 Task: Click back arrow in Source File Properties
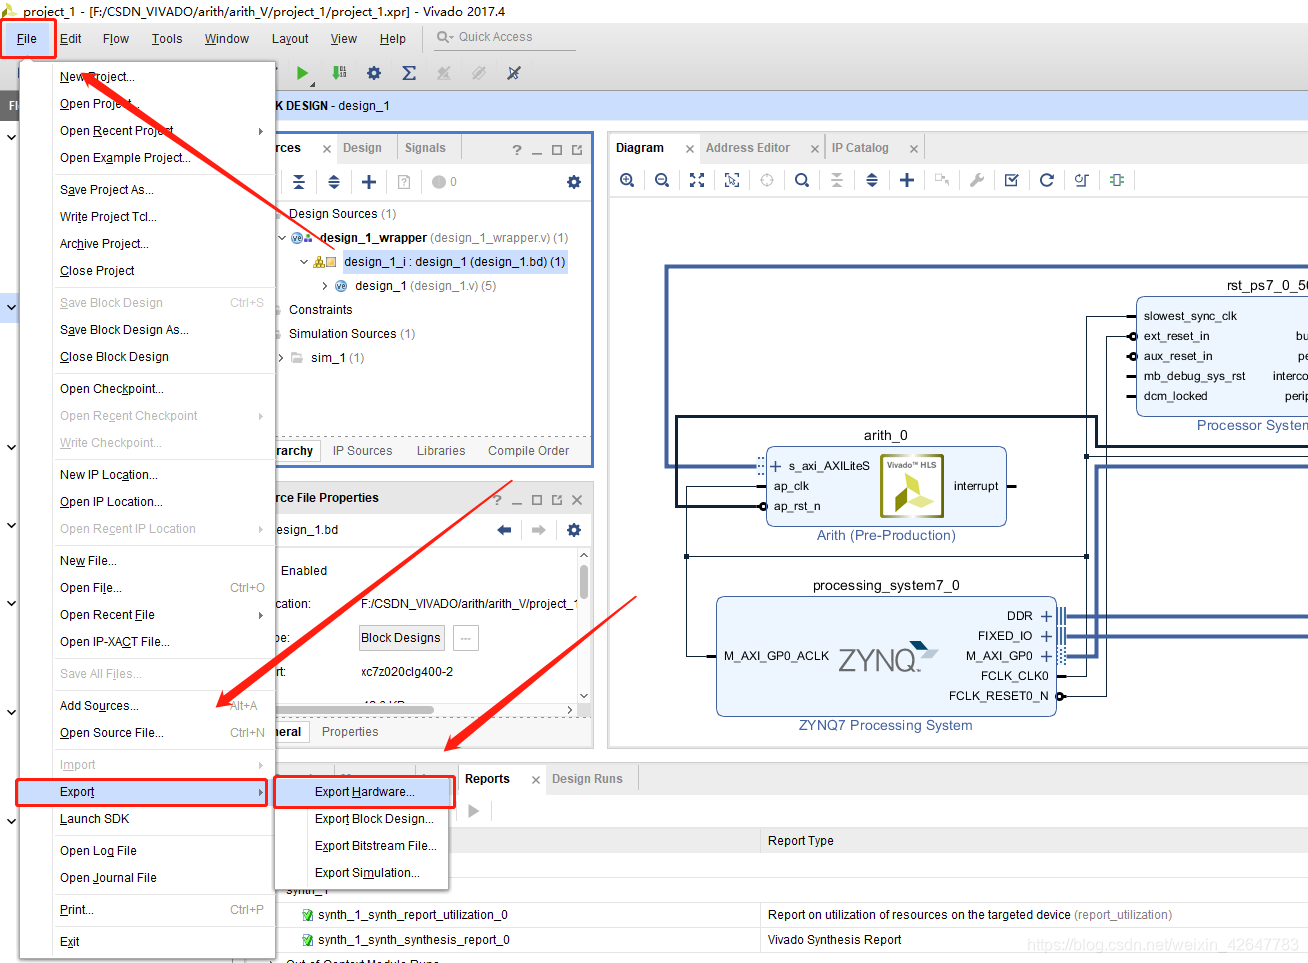pos(504,530)
